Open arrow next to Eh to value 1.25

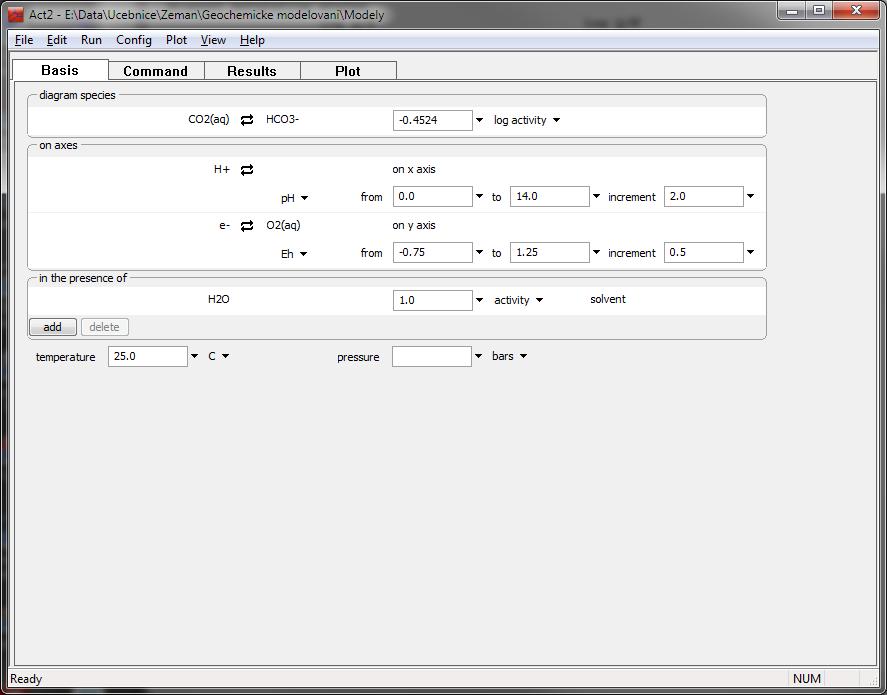tap(596, 252)
